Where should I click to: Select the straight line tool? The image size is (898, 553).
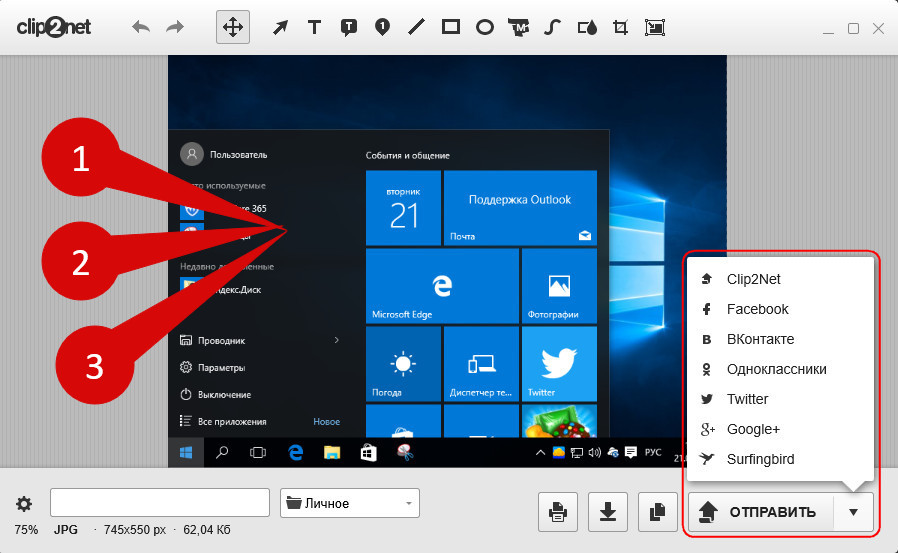pos(416,27)
